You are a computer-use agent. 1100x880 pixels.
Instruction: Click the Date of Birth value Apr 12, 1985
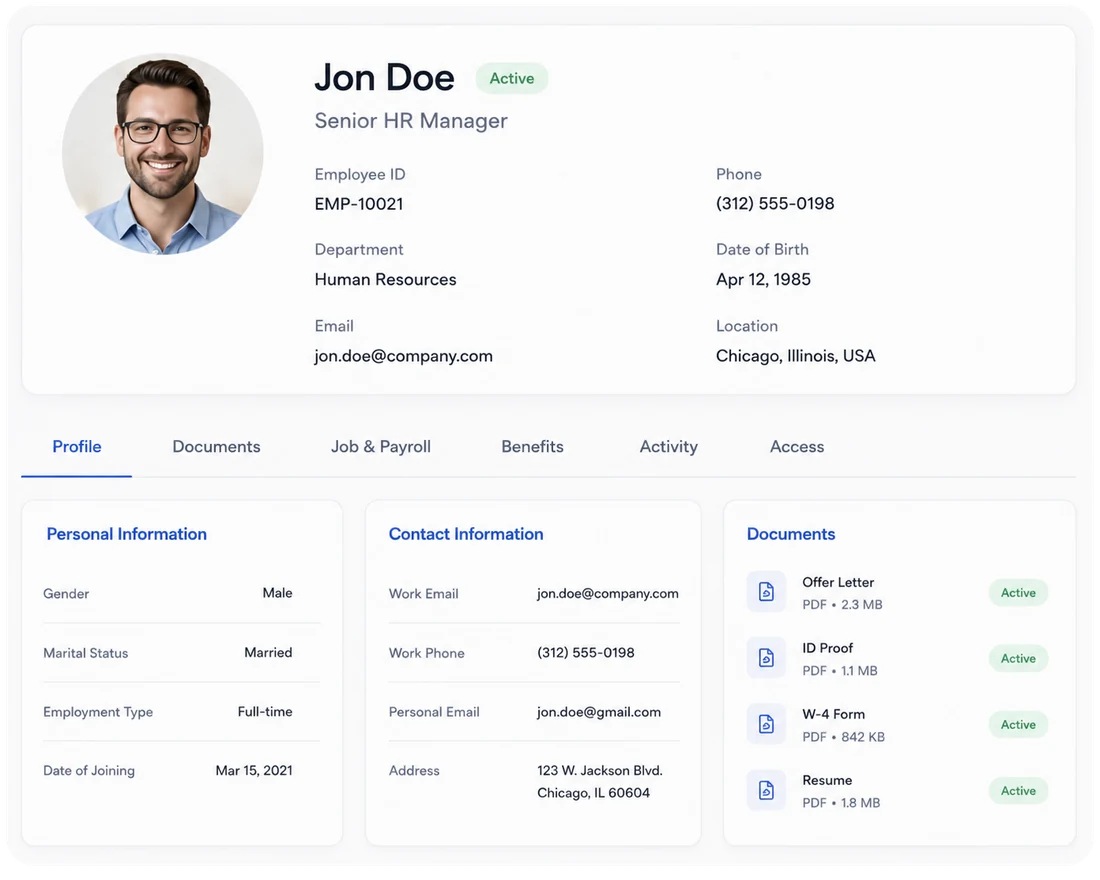[763, 280]
